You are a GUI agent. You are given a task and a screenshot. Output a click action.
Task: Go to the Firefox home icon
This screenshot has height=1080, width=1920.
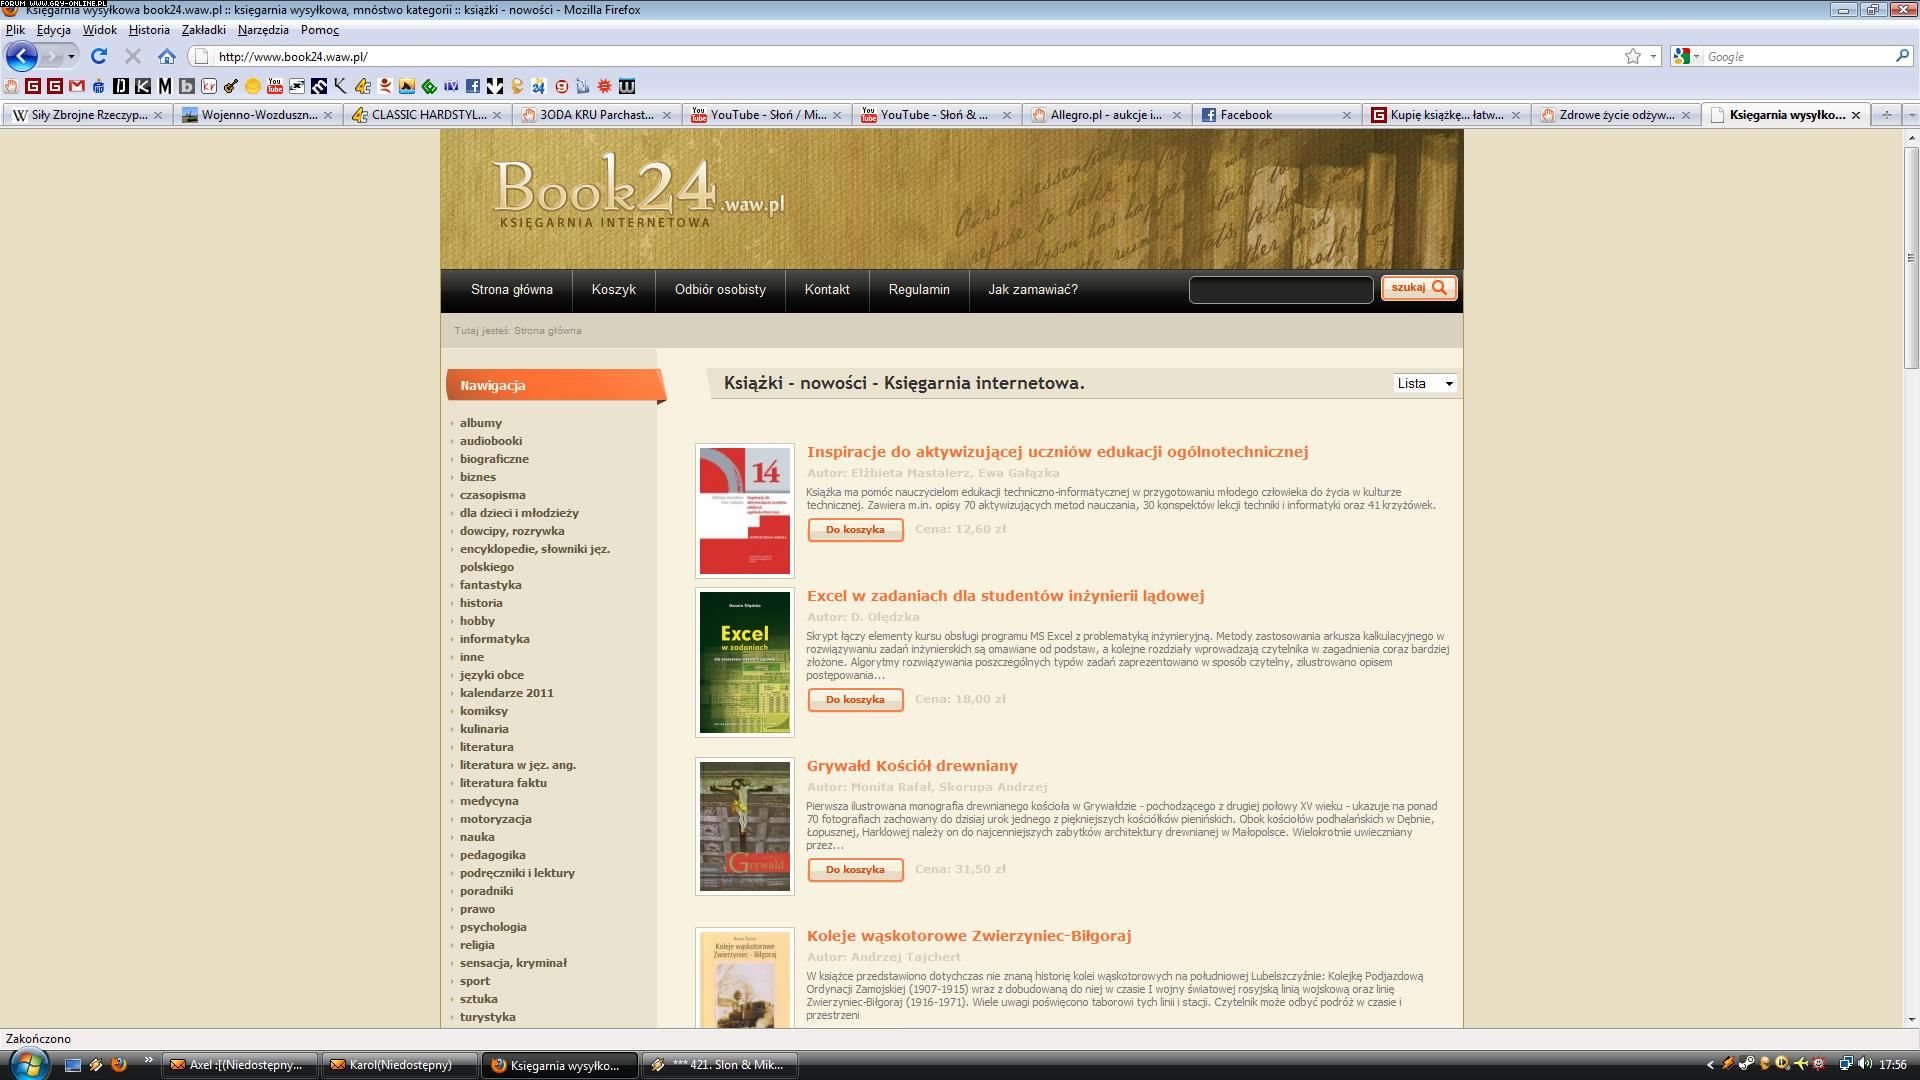pos(167,56)
